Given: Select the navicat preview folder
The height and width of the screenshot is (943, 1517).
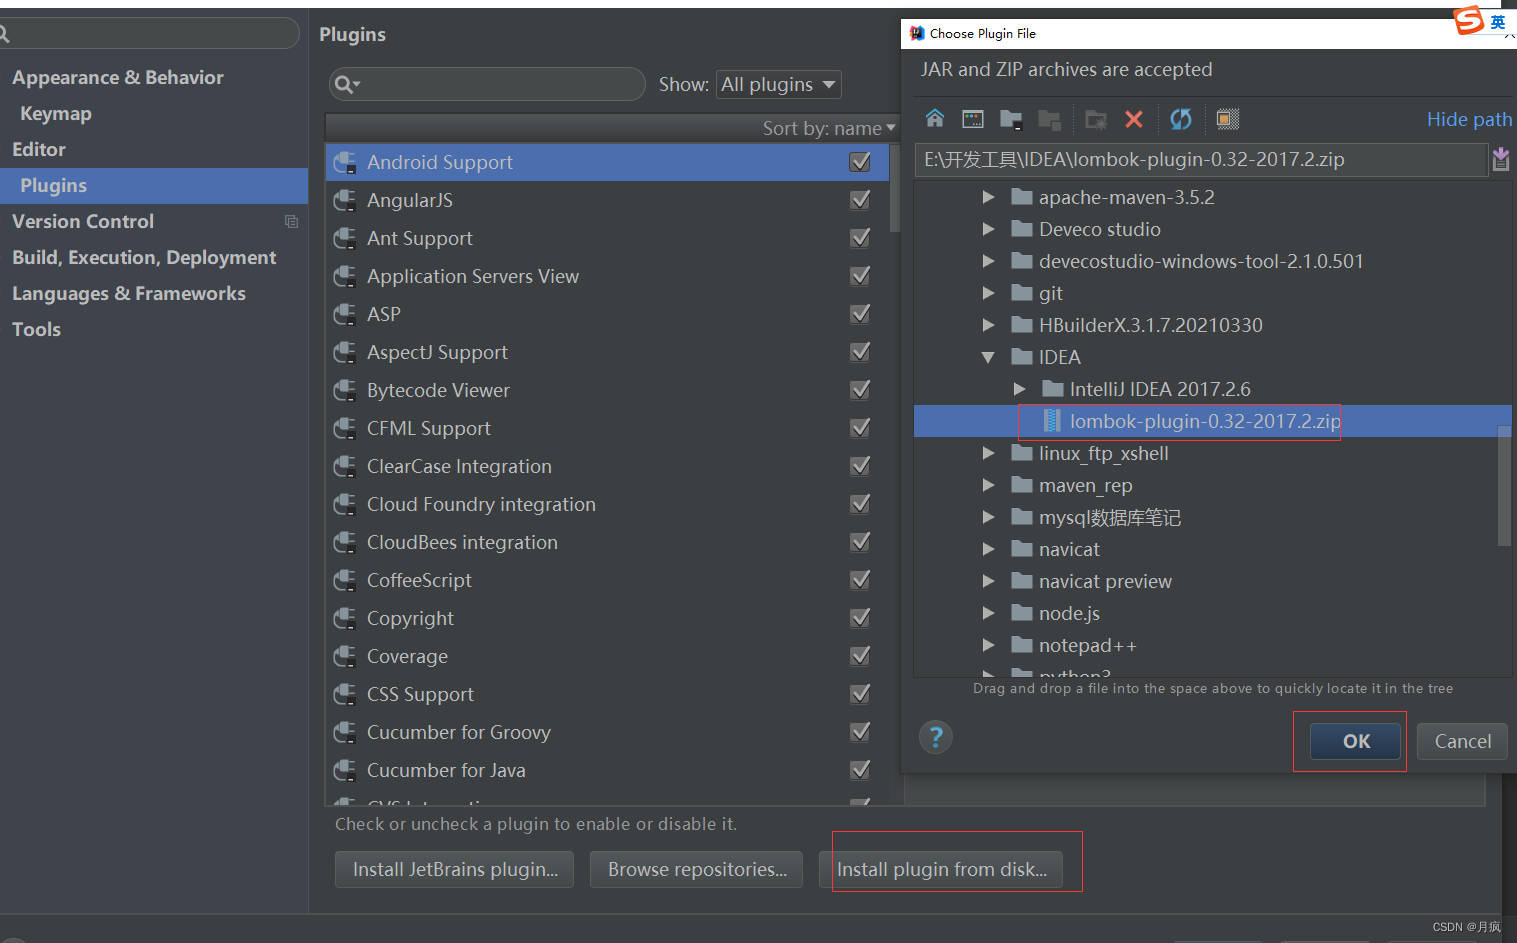Looking at the screenshot, I should pyautogui.click(x=1105, y=581).
